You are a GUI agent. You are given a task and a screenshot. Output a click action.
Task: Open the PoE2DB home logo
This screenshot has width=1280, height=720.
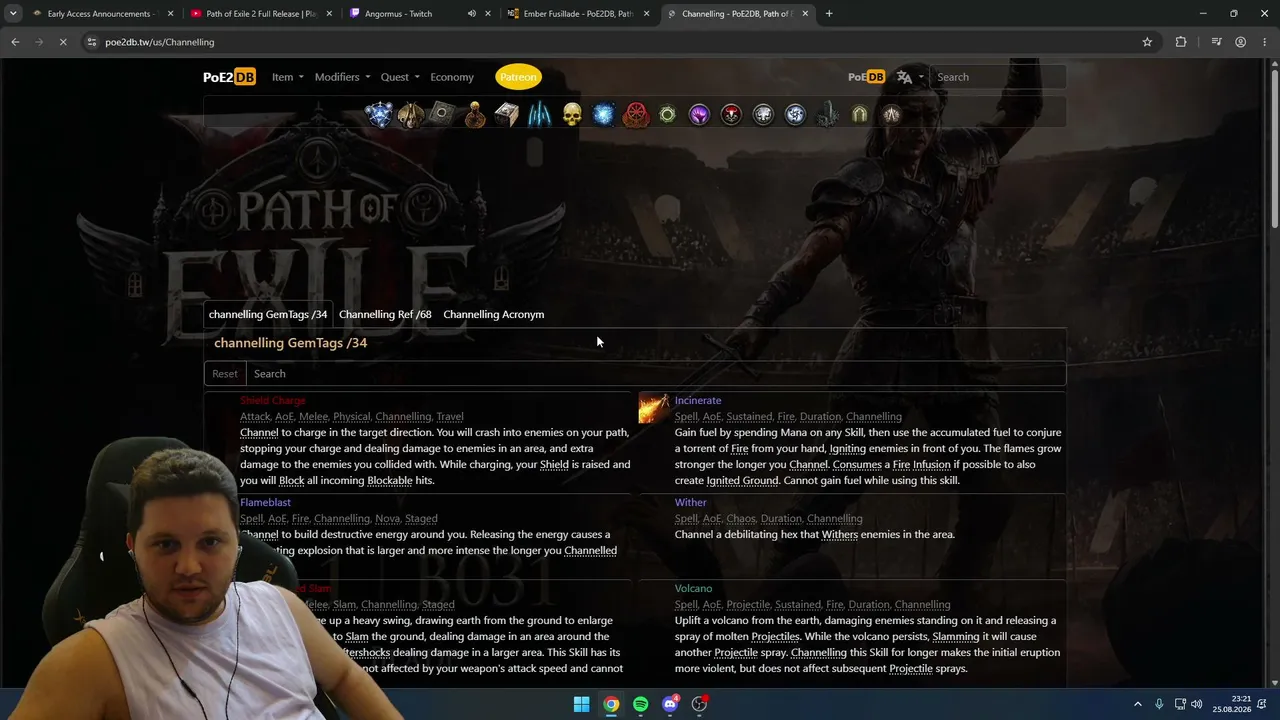(x=229, y=77)
